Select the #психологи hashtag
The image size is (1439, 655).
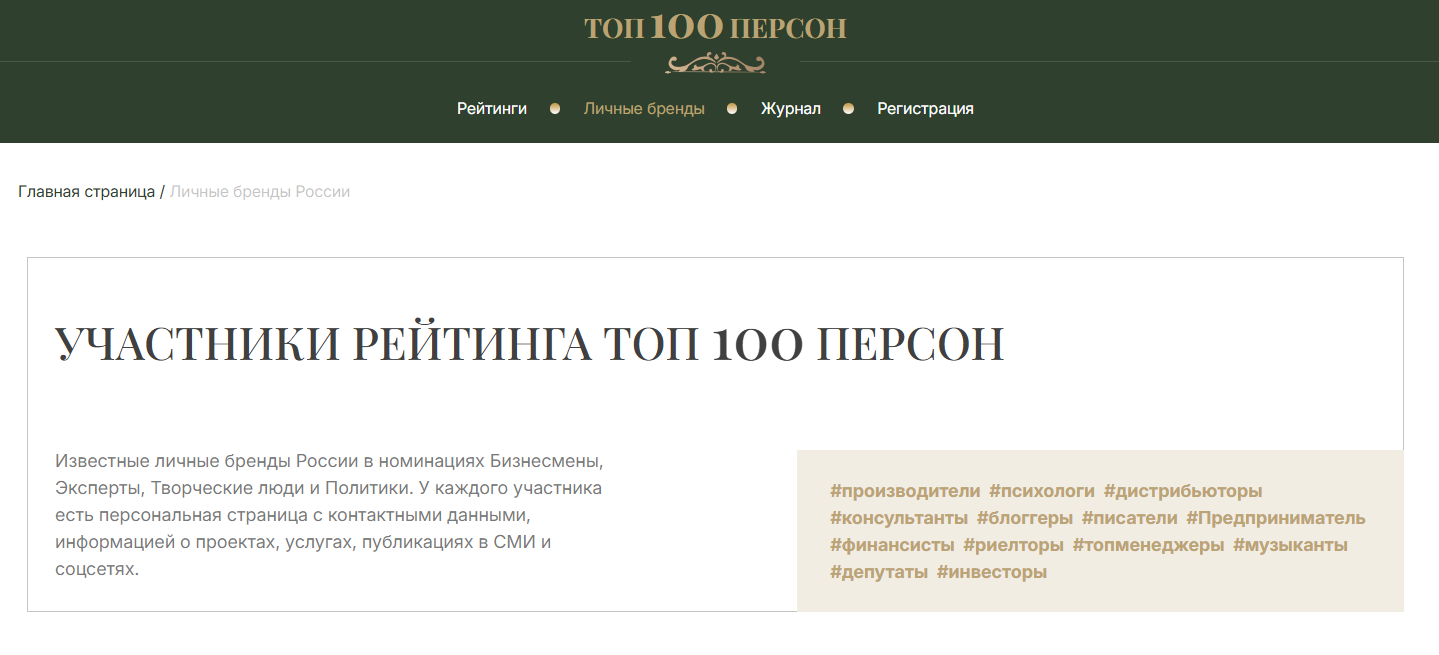(x=1042, y=491)
